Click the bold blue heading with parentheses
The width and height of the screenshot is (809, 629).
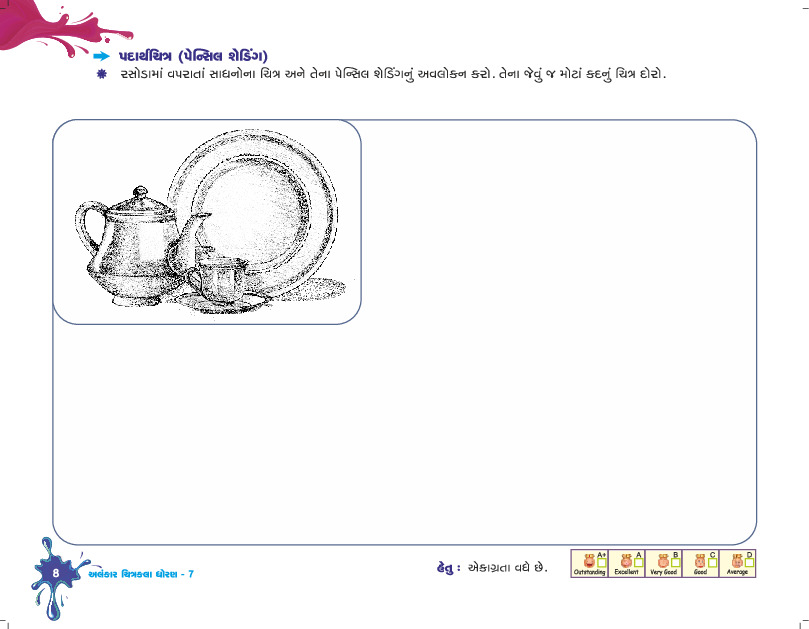pos(193,56)
